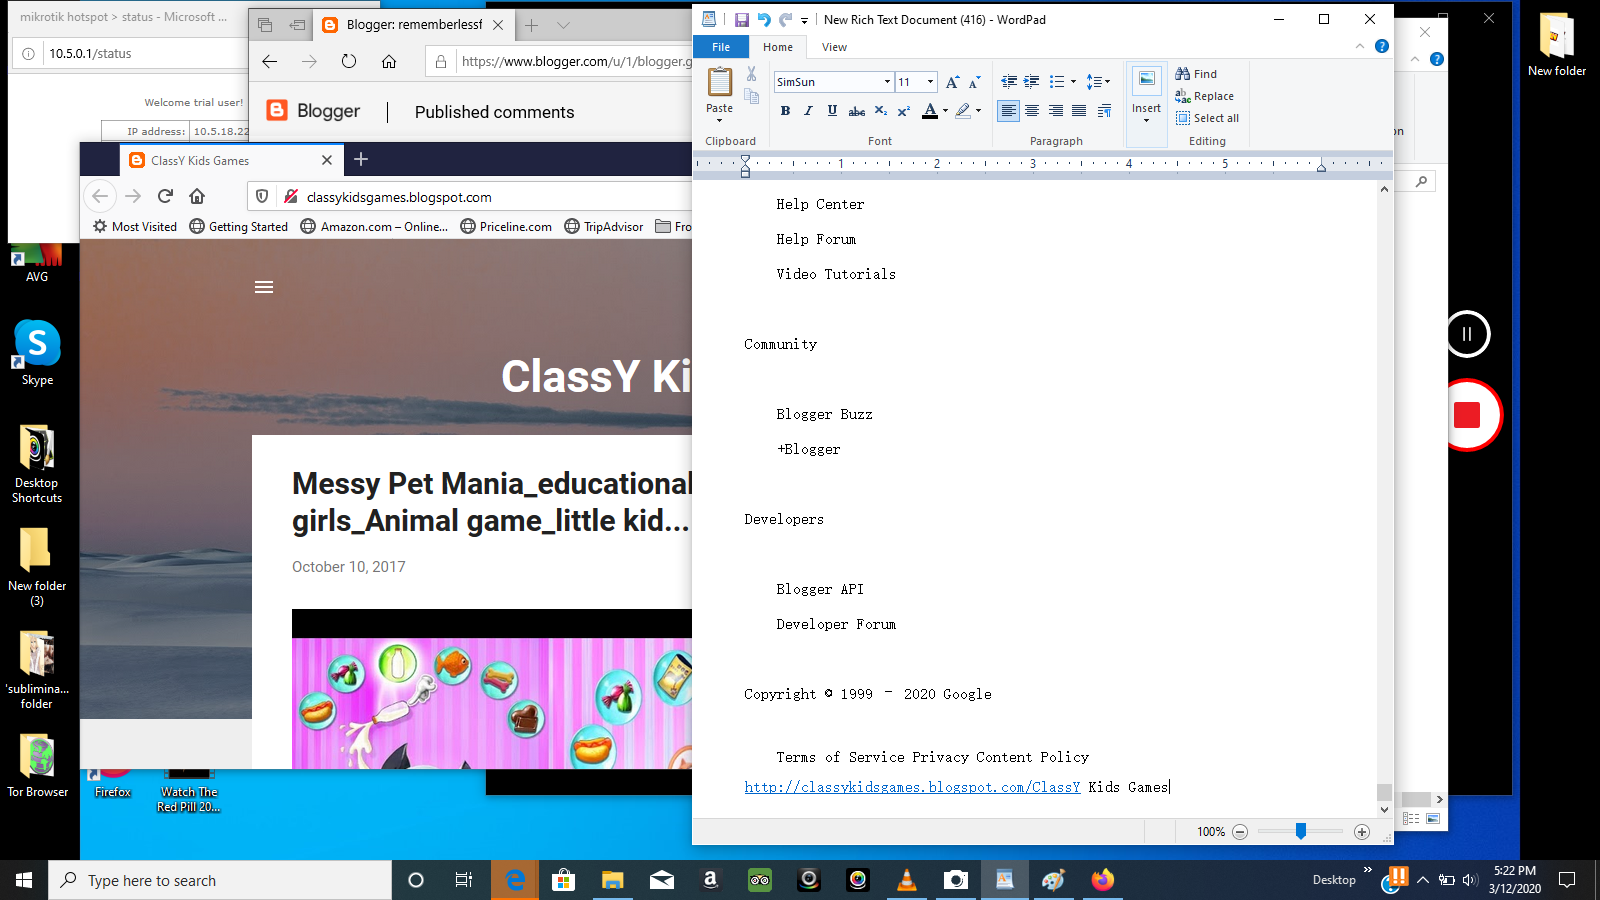The width and height of the screenshot is (1600, 900).
Task: Apply strikethrough formatting
Action: (856, 111)
